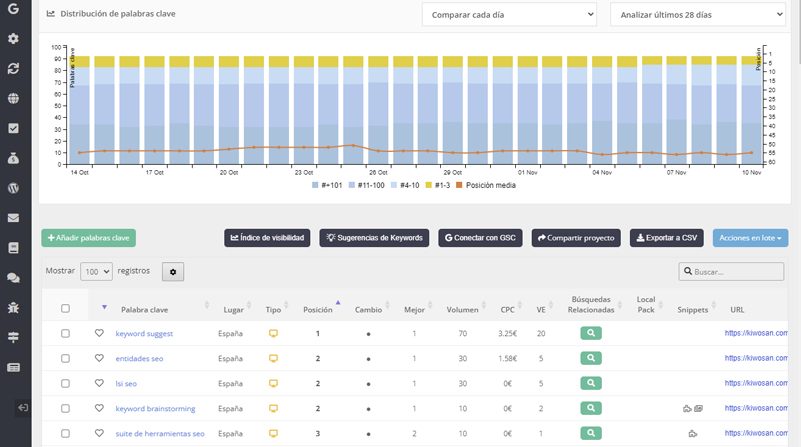Open related searches for 'keyword brainstorming'
This screenshot has height=447, width=801.
(591, 408)
